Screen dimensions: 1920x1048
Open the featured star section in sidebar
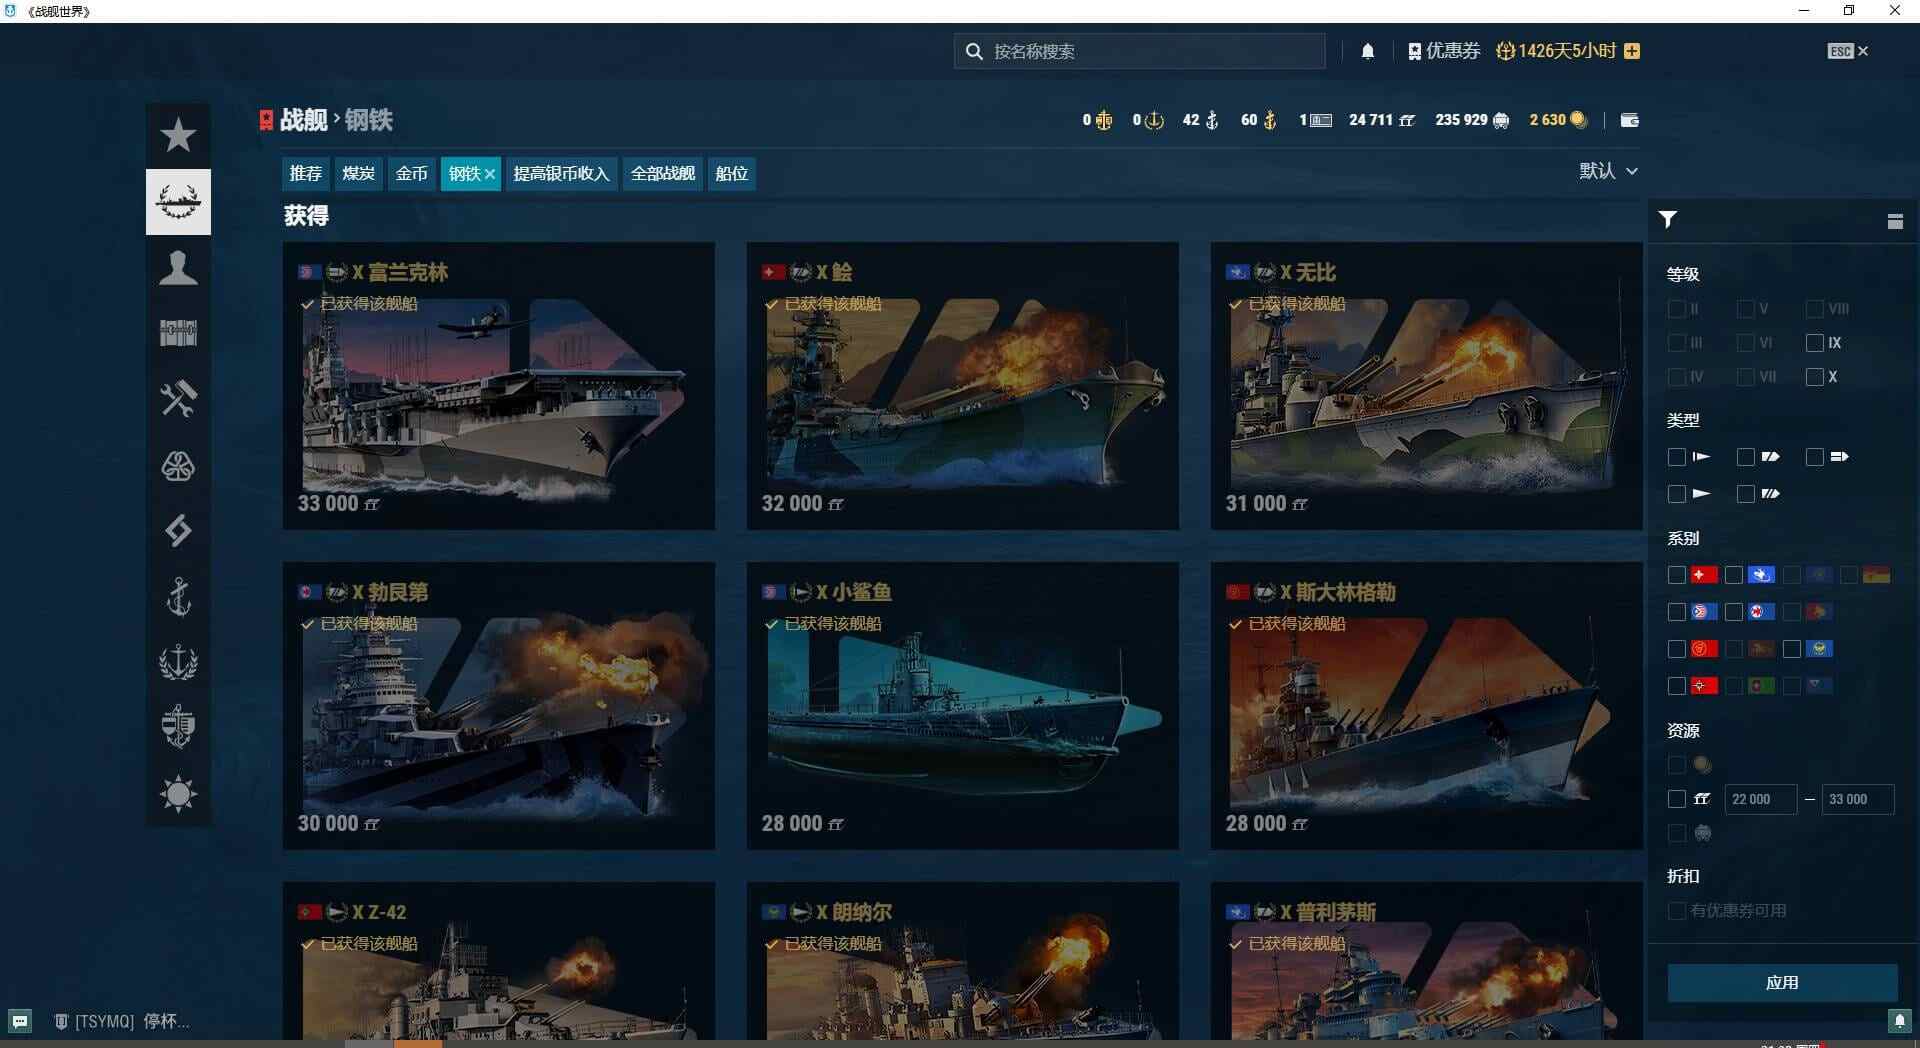(178, 135)
